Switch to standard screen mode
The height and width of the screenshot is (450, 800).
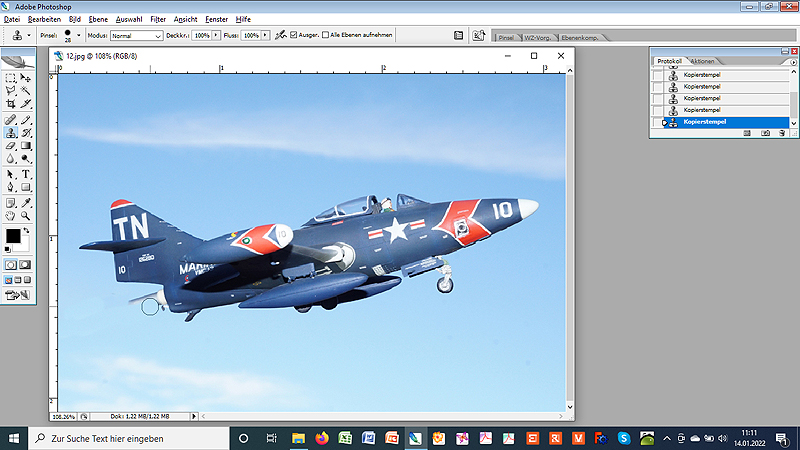(9, 280)
